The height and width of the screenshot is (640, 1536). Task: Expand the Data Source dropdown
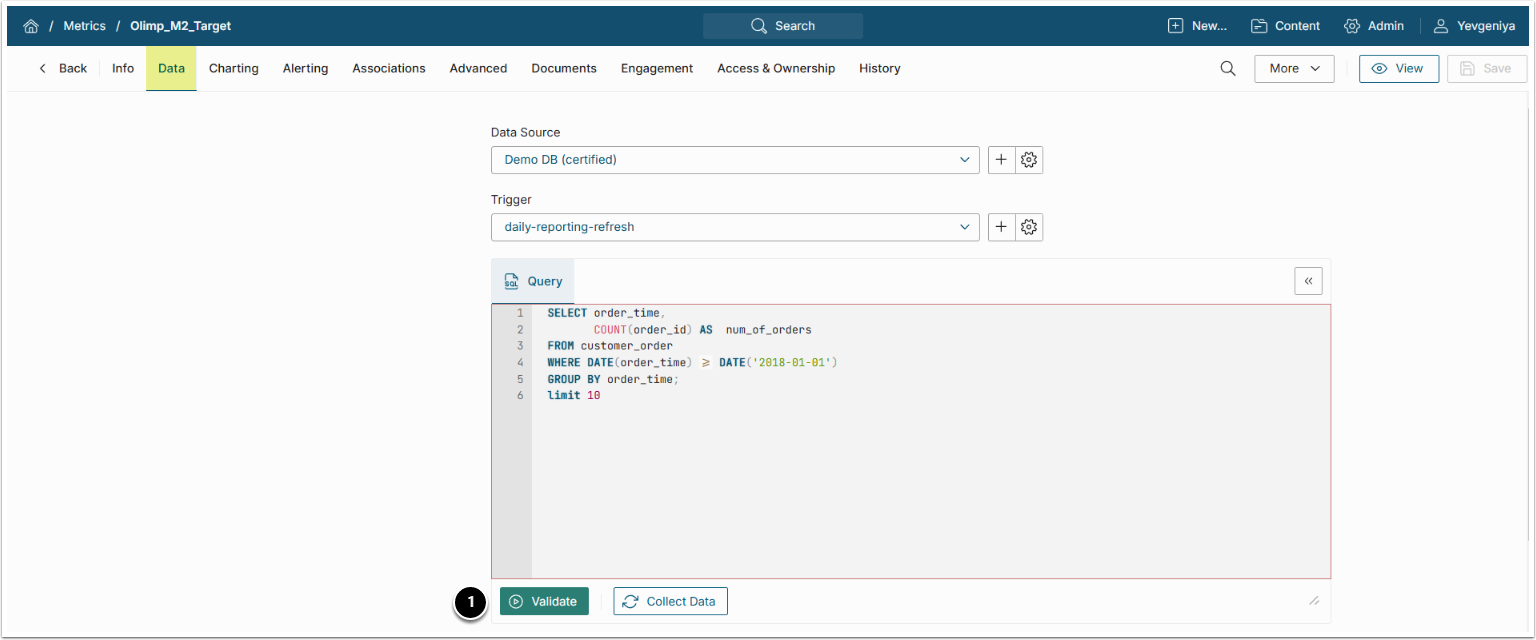734,160
